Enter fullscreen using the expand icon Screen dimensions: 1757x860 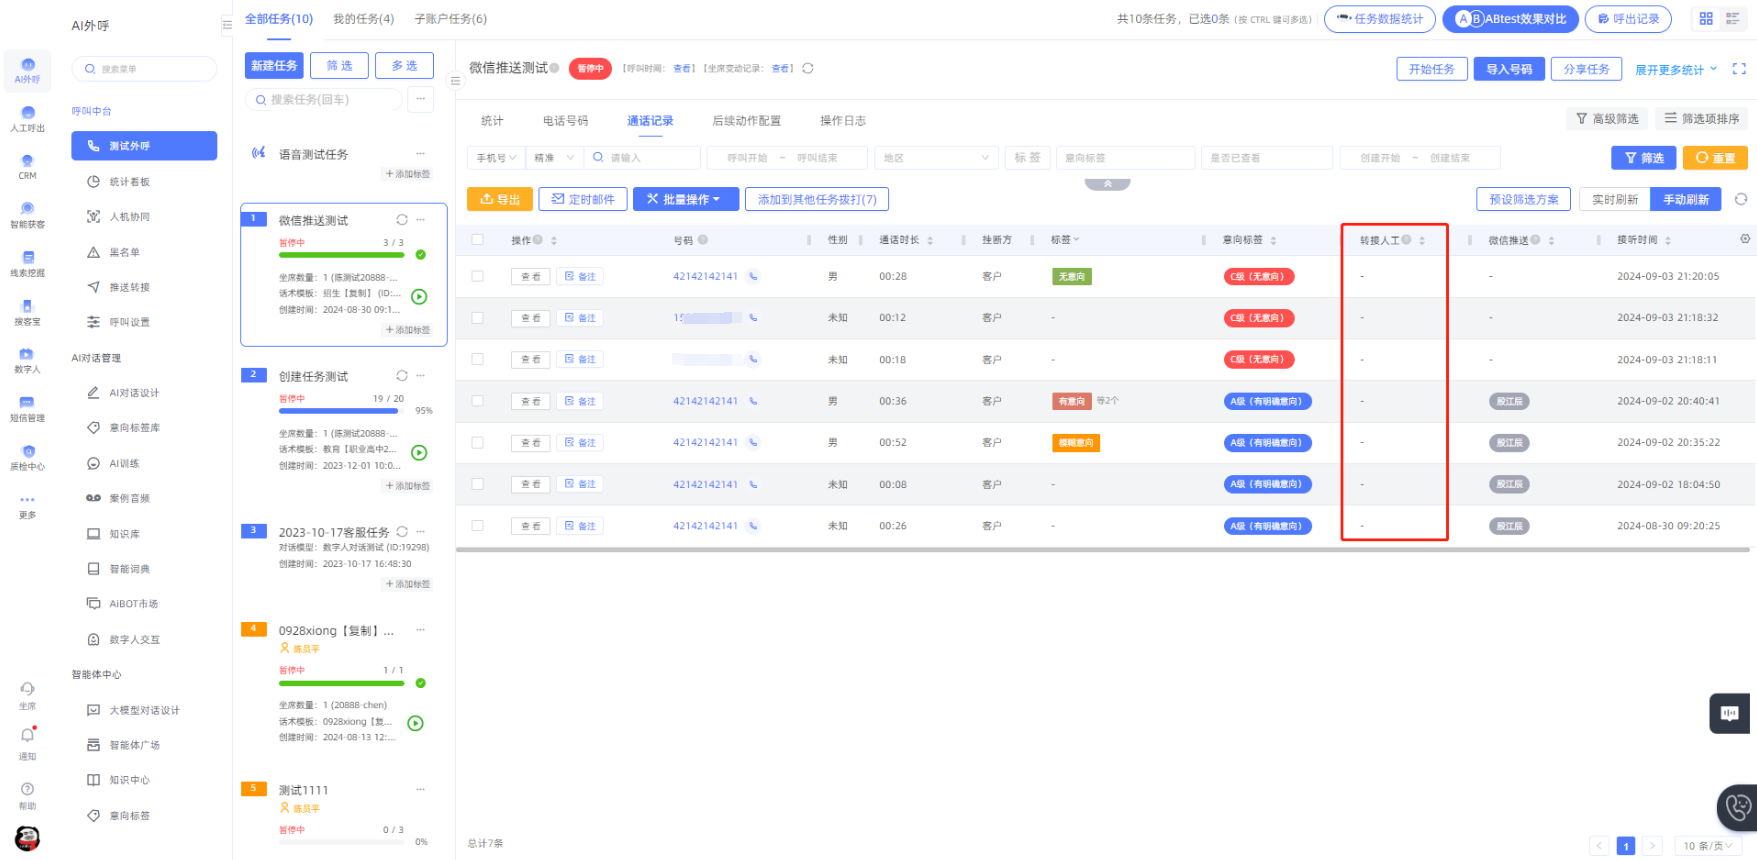click(x=1739, y=69)
